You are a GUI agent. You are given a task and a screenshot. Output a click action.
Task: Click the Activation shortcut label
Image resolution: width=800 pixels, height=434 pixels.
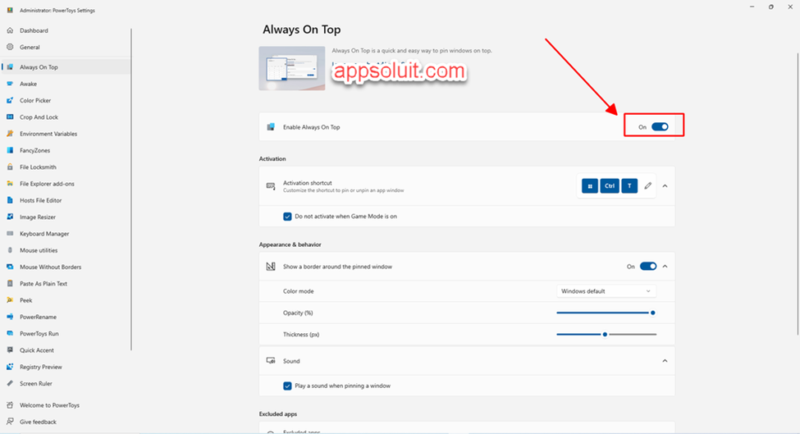click(x=307, y=183)
